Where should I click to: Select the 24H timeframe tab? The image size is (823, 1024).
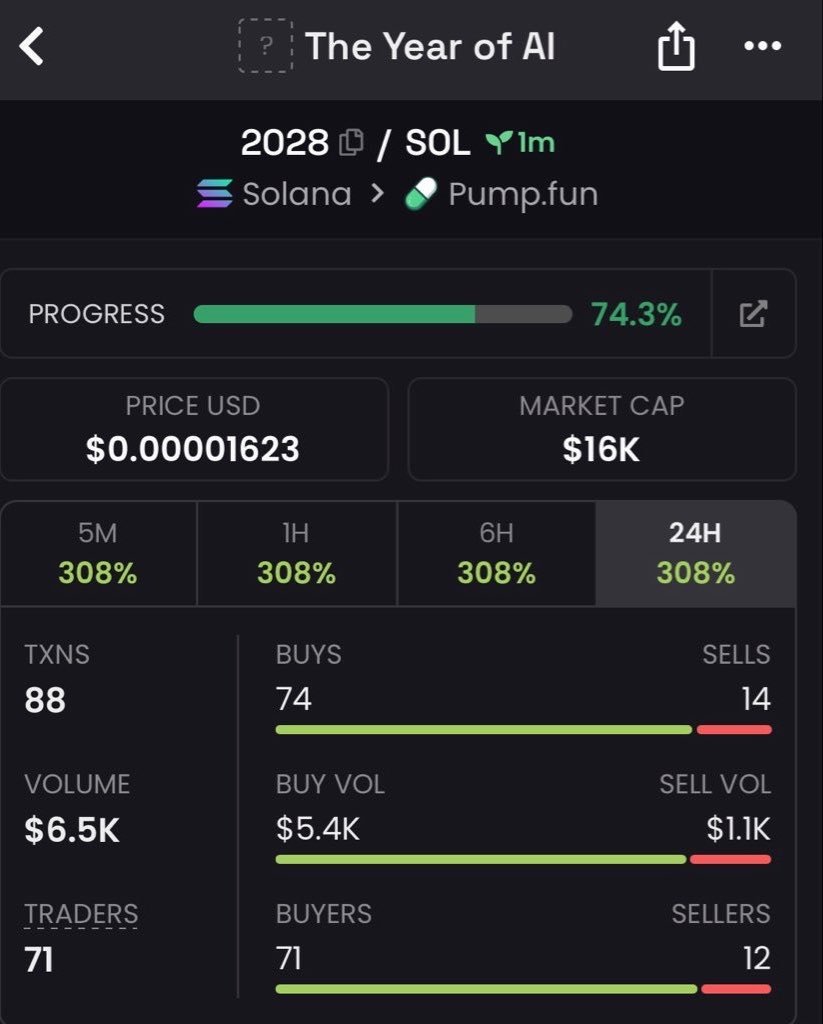(696, 554)
